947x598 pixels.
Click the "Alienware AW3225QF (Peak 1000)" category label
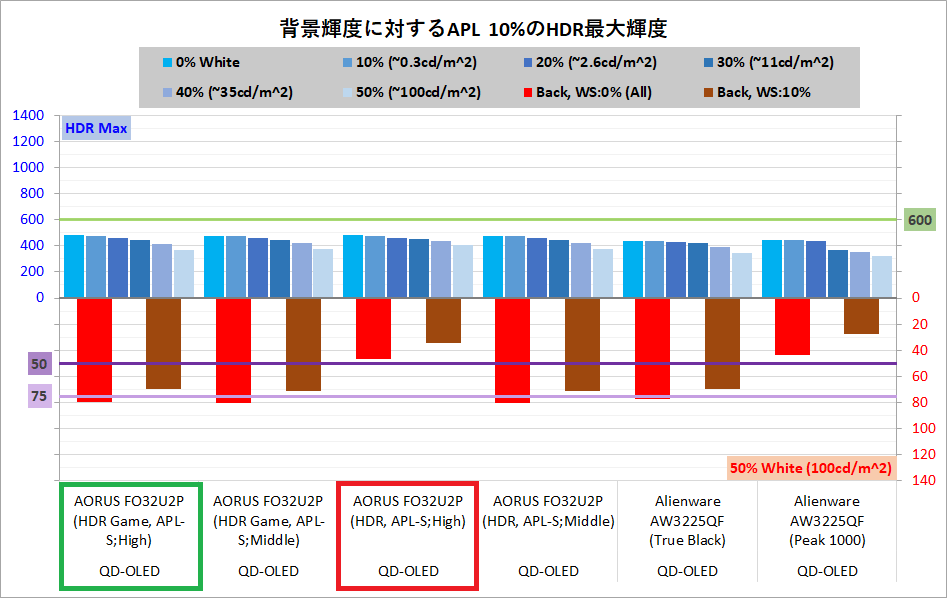[x=827, y=521]
